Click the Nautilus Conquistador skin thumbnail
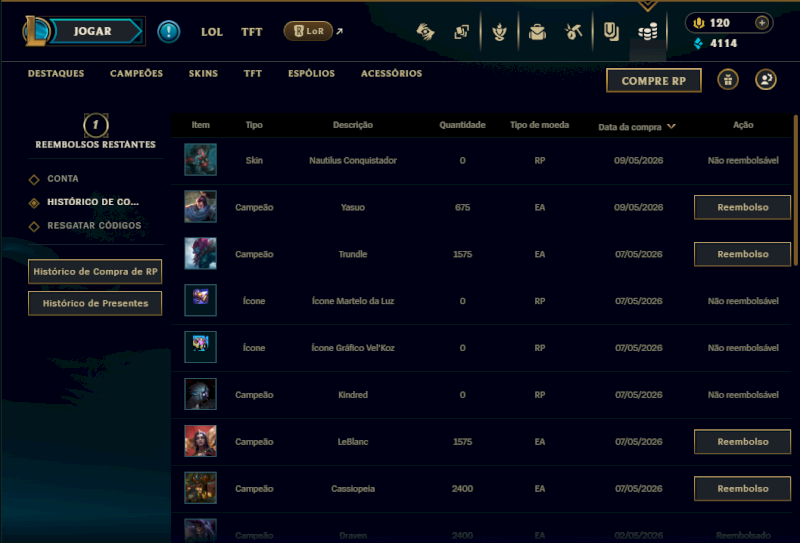800x543 pixels. [x=201, y=160]
